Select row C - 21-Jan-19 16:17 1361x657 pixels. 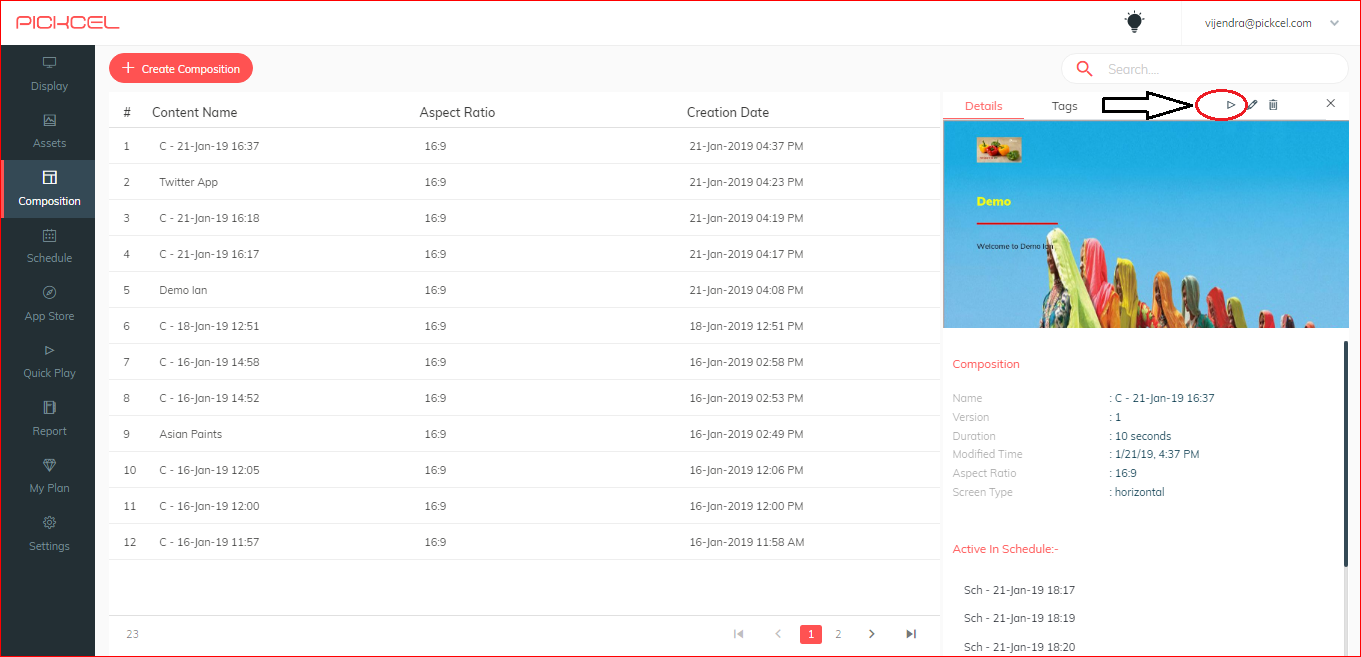pos(524,254)
